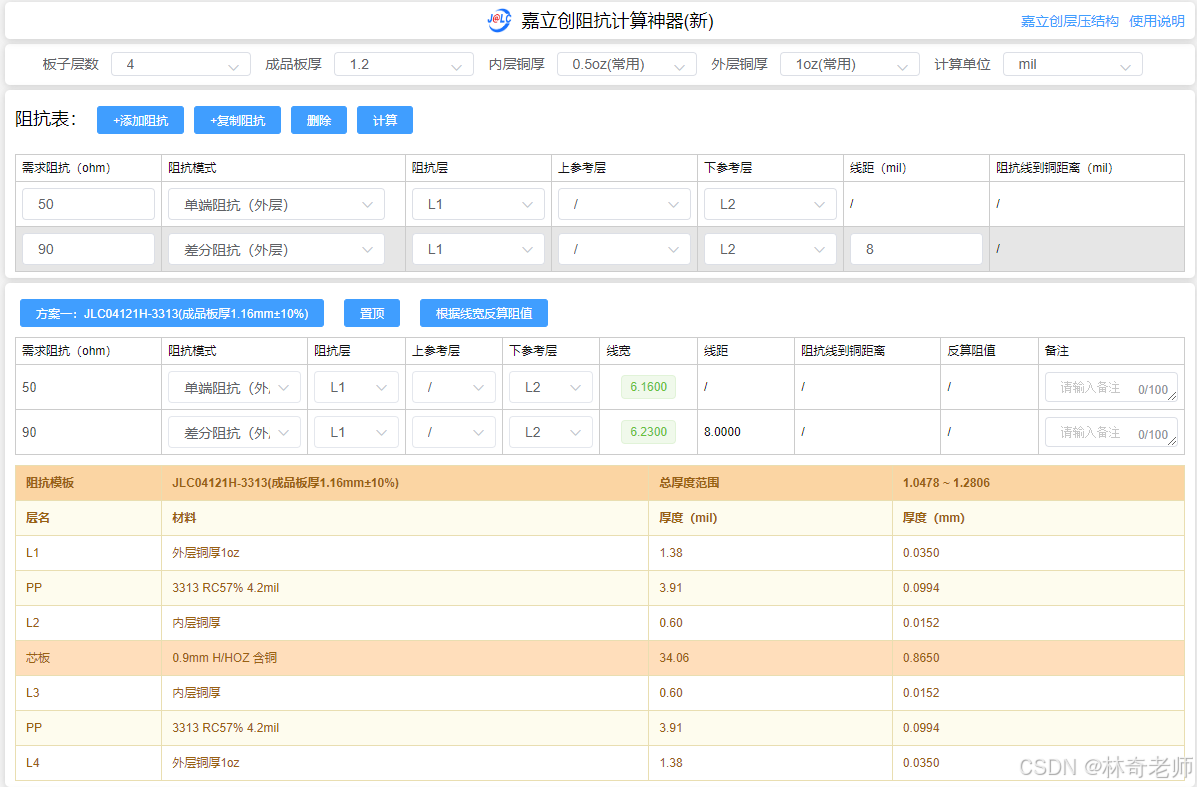
Task: Open L1 layer dropdown in result row 90
Action: tap(357, 432)
